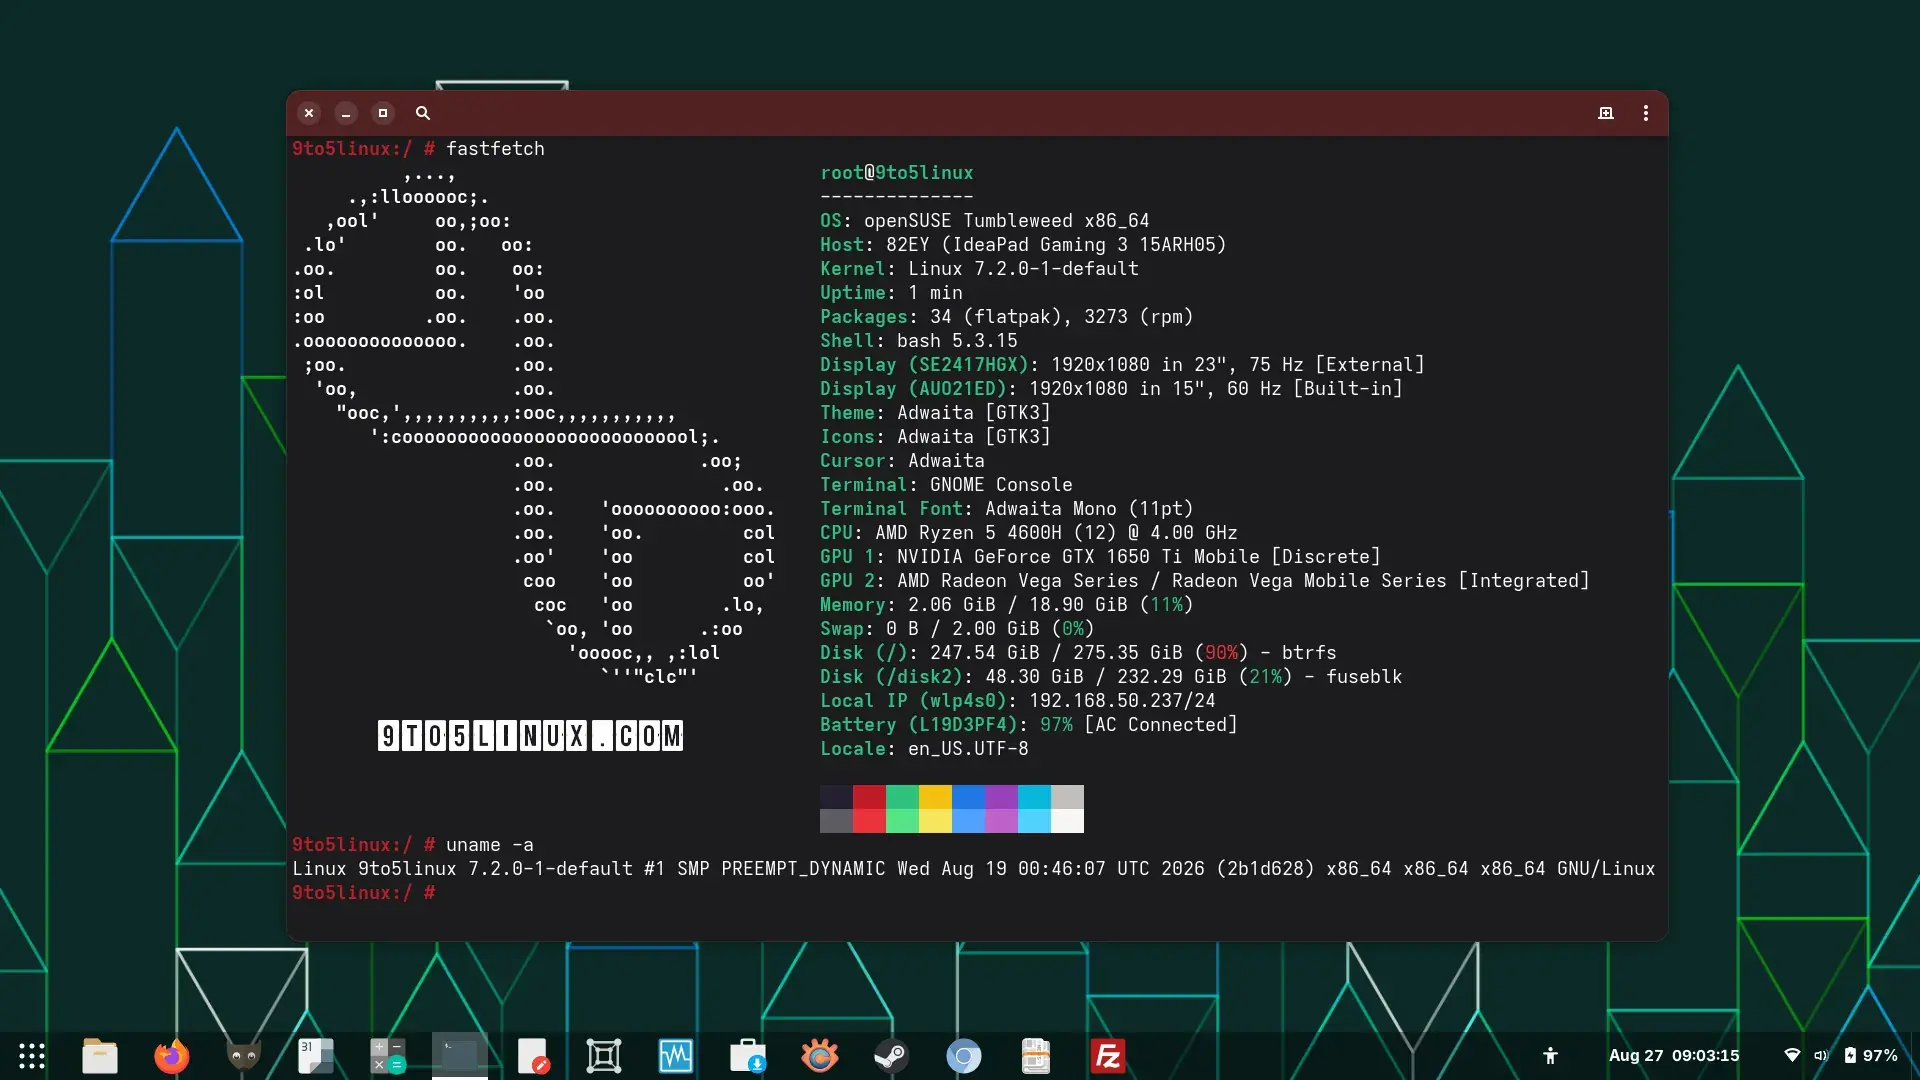Click the "Display (AUO21ED)" built-in line
Screen dimensions: 1920x1080
1111,389
